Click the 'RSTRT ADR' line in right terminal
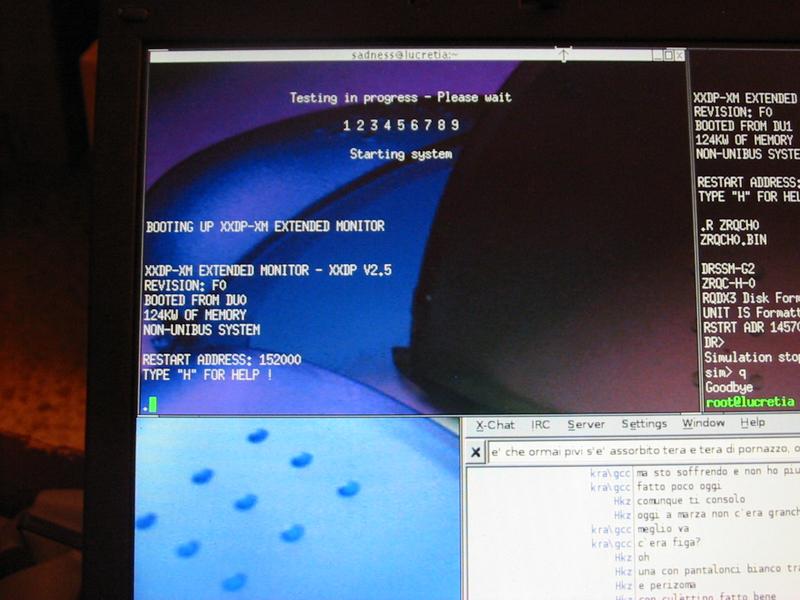The width and height of the screenshot is (800, 600). coord(752,328)
